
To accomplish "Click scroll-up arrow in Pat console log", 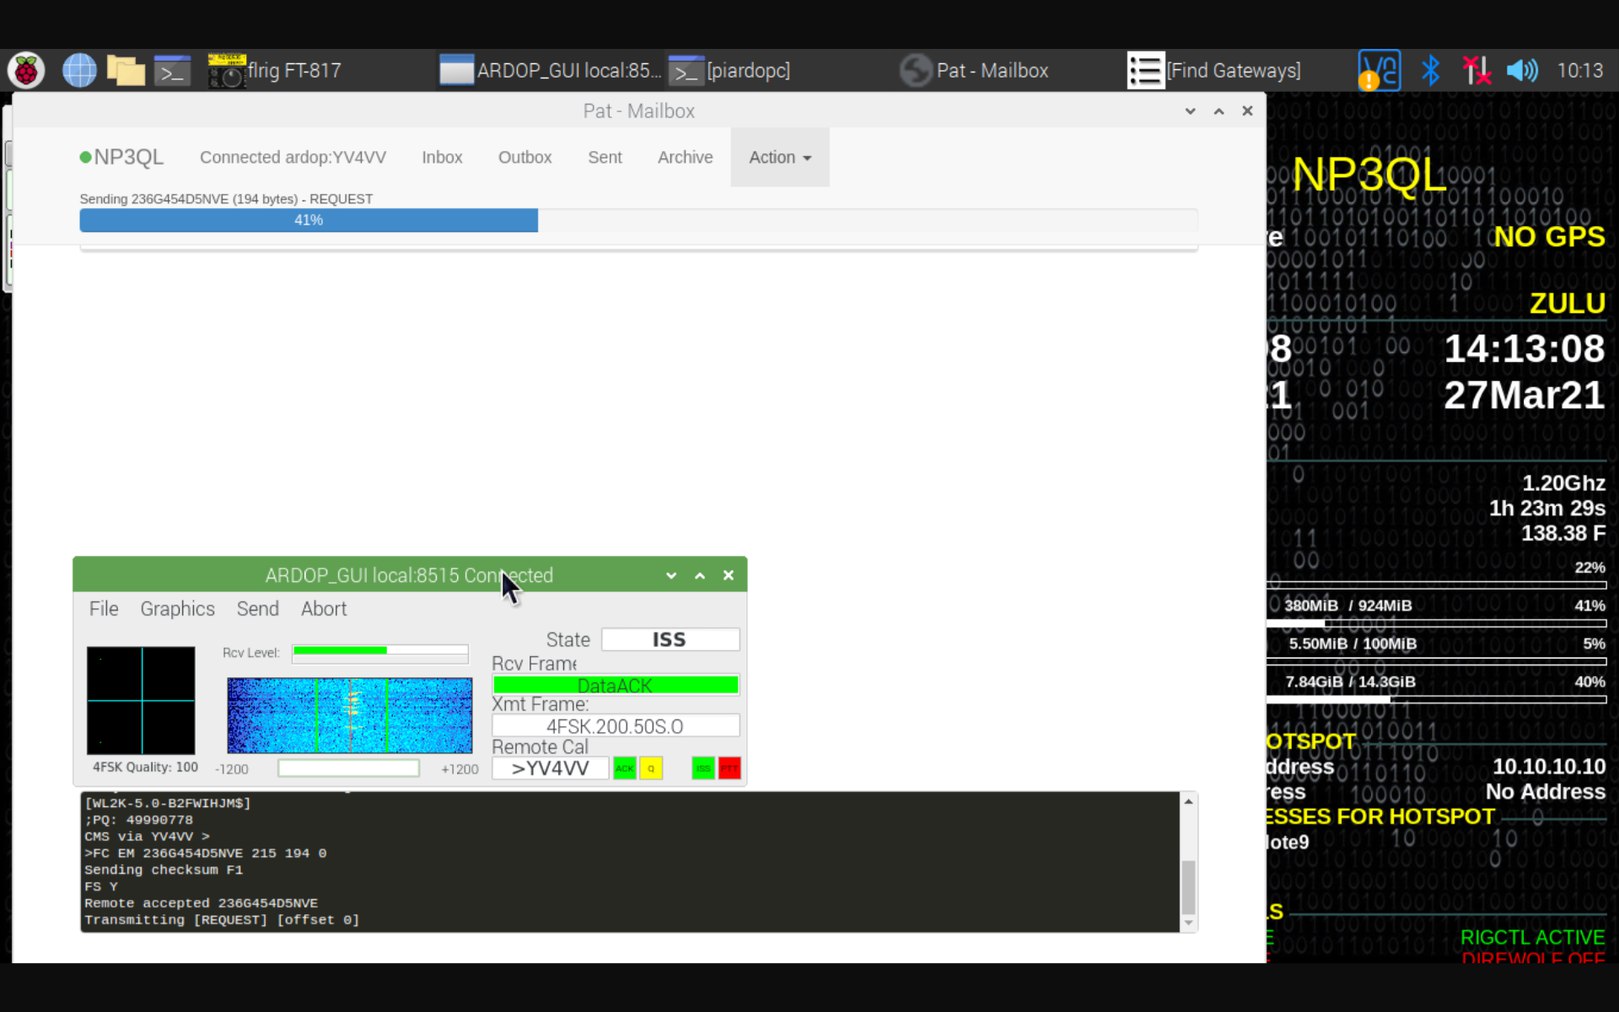I will coord(1188,801).
